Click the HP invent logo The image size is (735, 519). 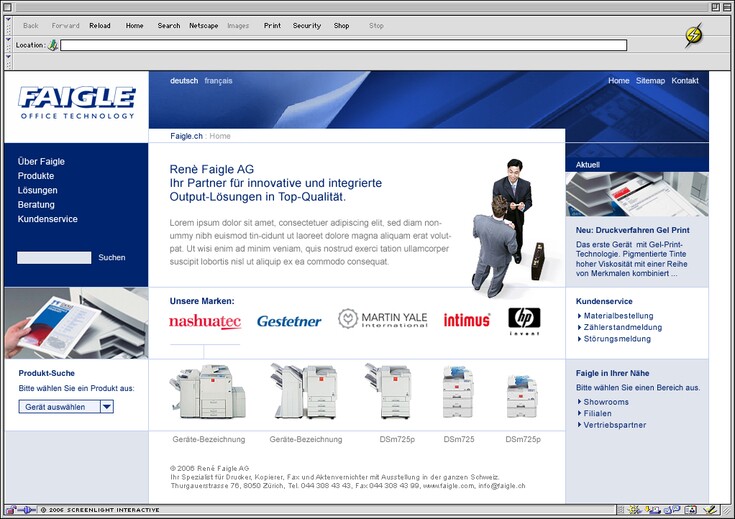[x=524, y=321]
